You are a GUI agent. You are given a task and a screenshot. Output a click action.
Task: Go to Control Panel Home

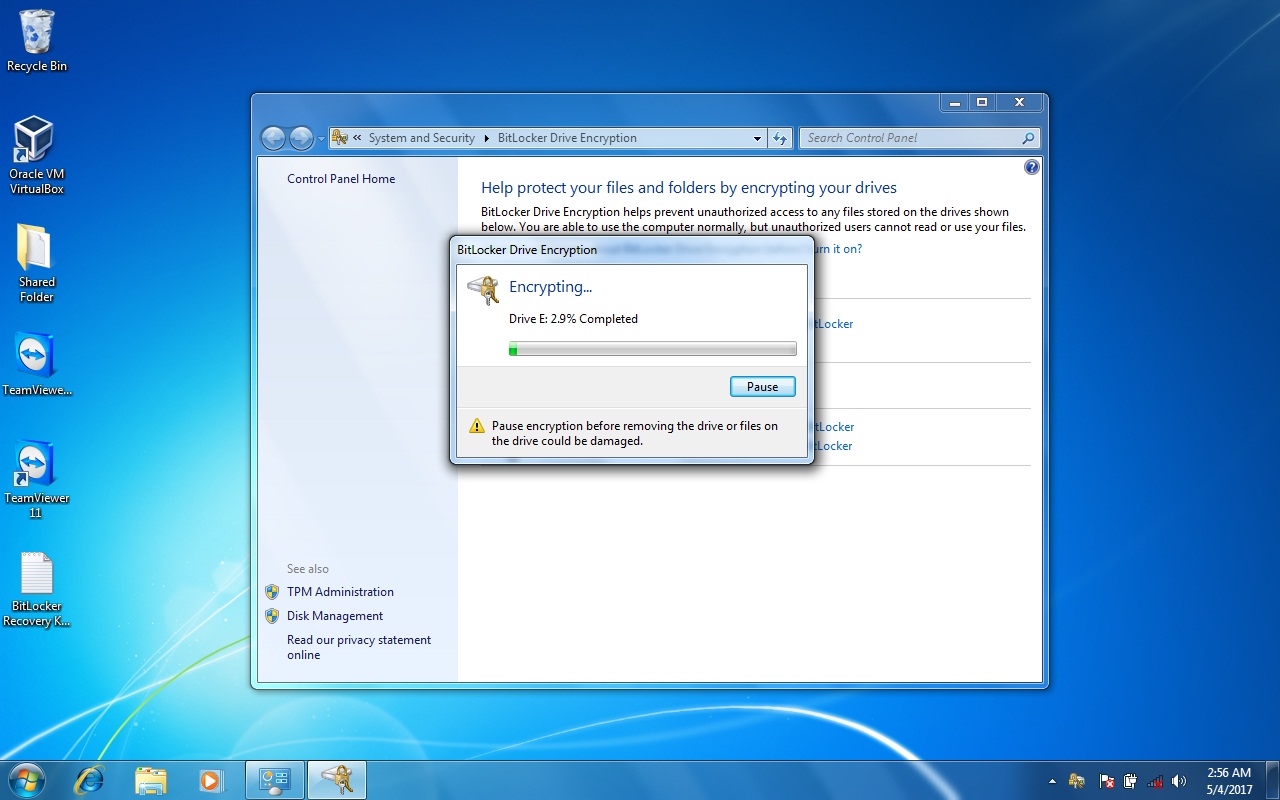click(x=341, y=179)
